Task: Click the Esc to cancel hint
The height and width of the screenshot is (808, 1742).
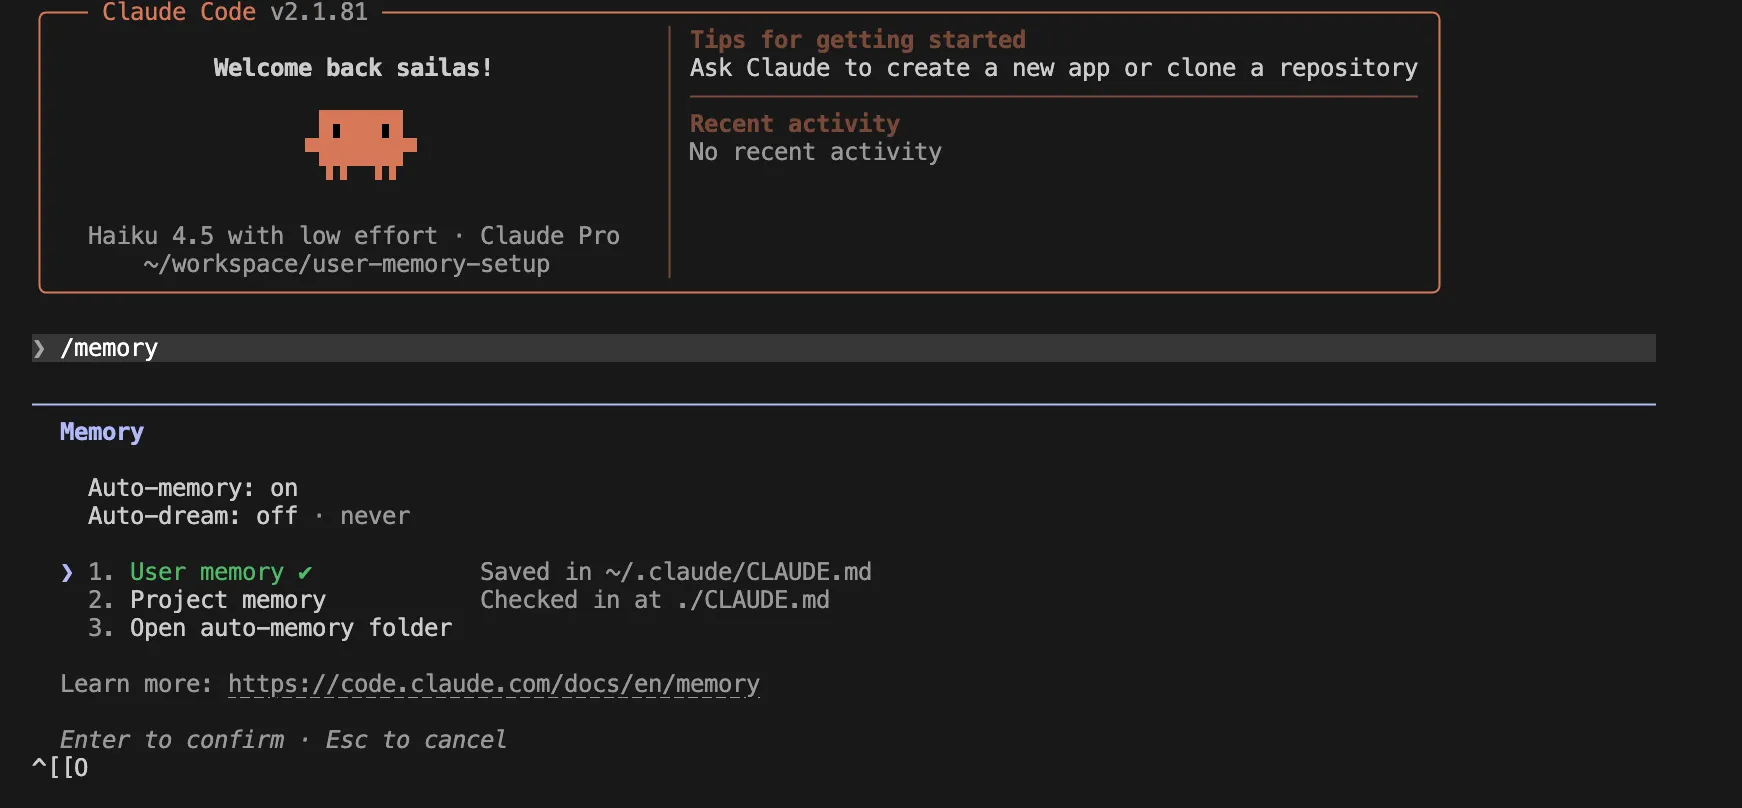Action: (415, 740)
